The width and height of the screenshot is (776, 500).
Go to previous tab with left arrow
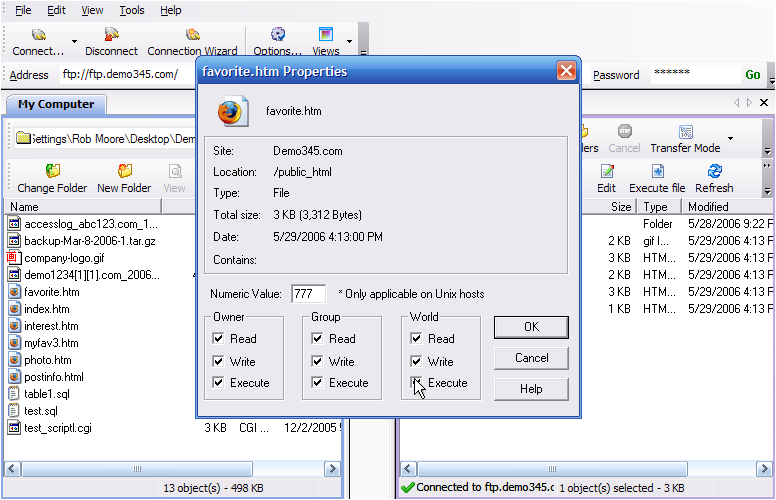tap(737, 102)
